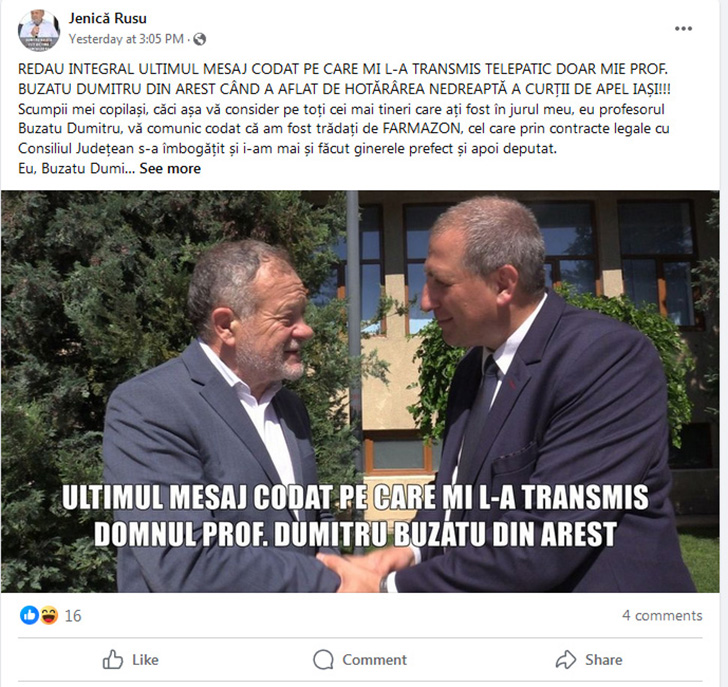Click the laughing Haha reaction emoji
728x687 pixels.
[49, 616]
